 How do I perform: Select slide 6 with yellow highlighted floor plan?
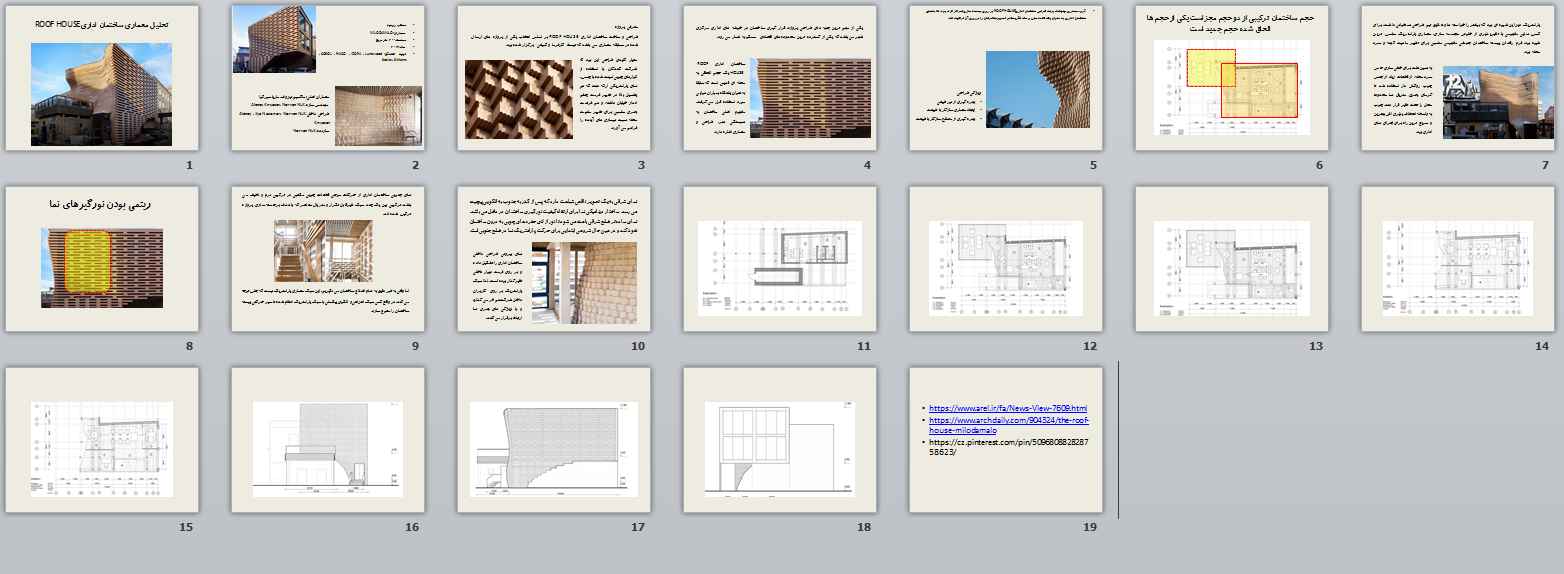click(1232, 78)
